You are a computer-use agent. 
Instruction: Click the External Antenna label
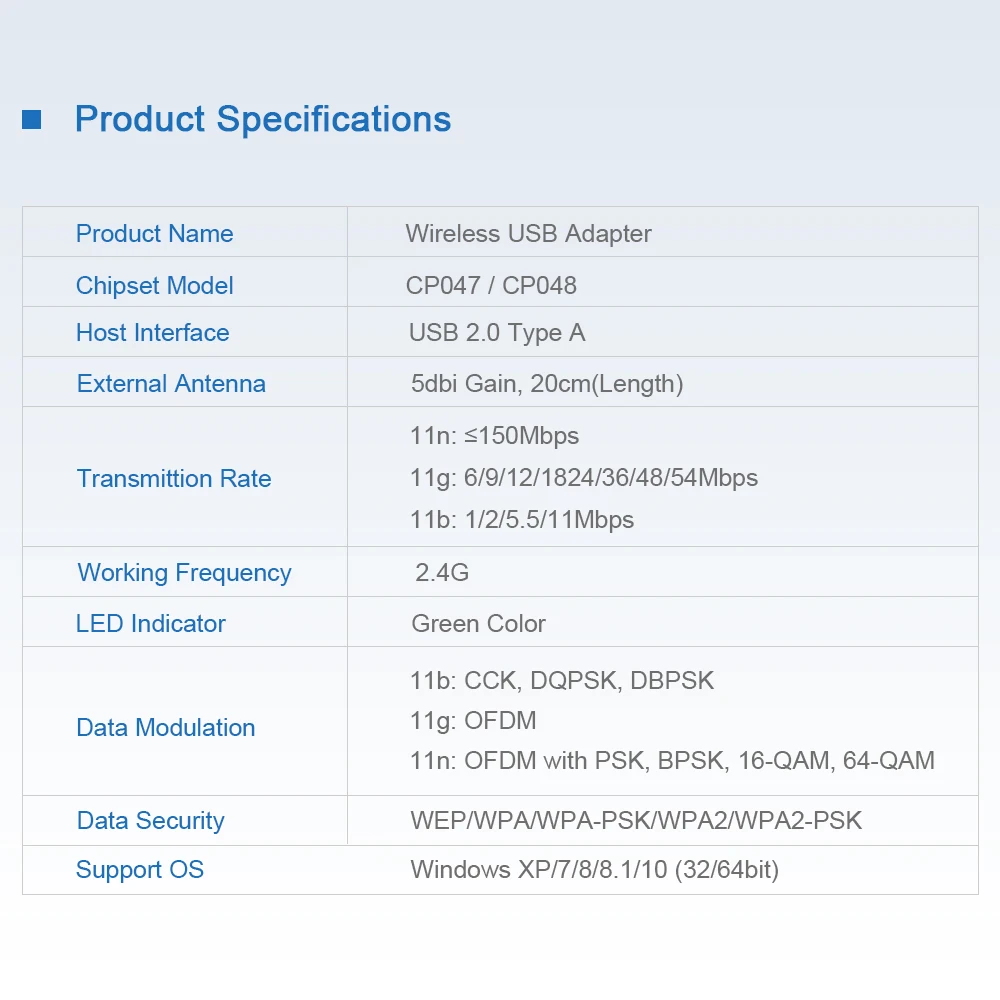click(x=171, y=383)
